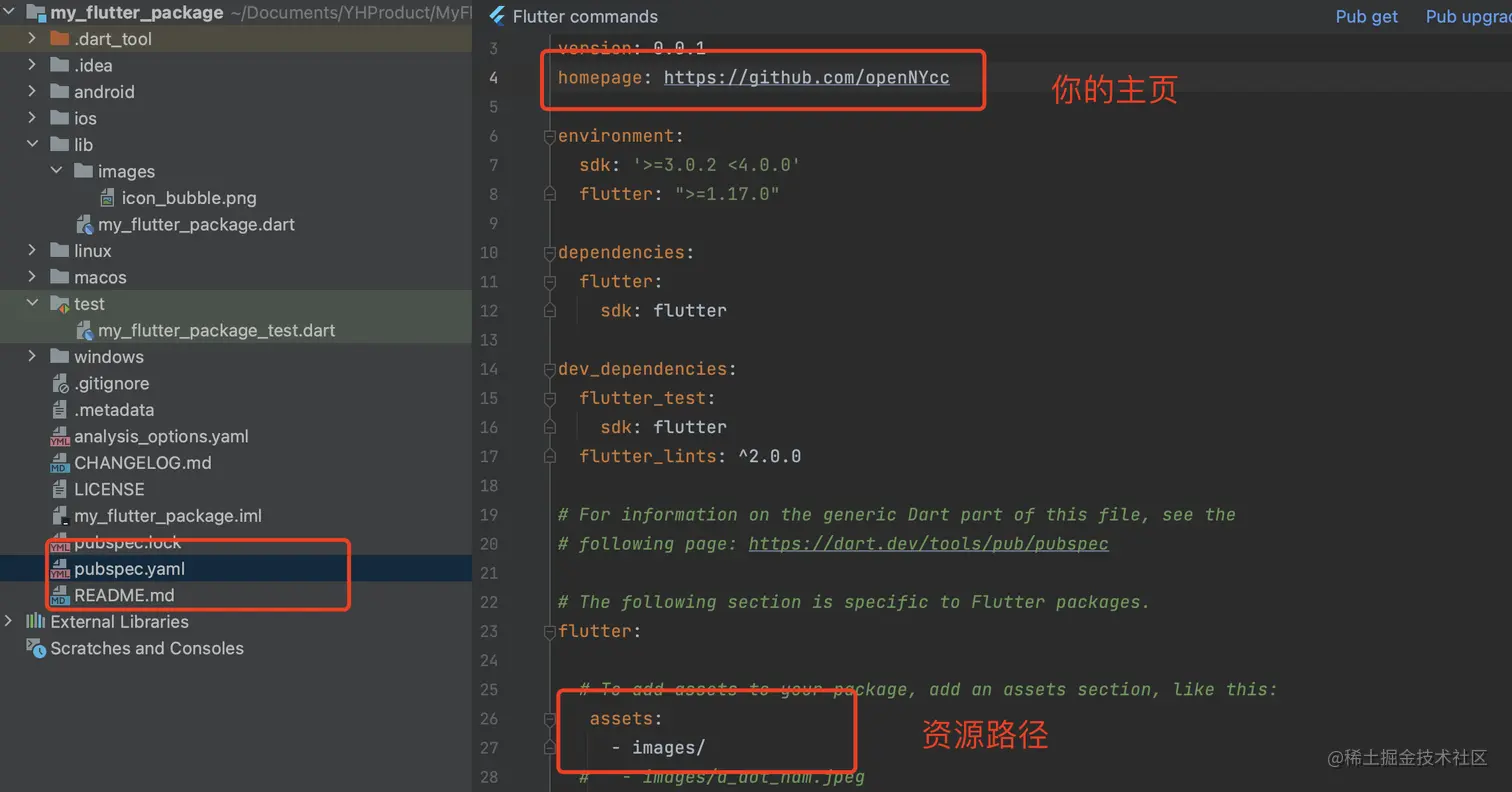Click the External Libraries icon

36,621
